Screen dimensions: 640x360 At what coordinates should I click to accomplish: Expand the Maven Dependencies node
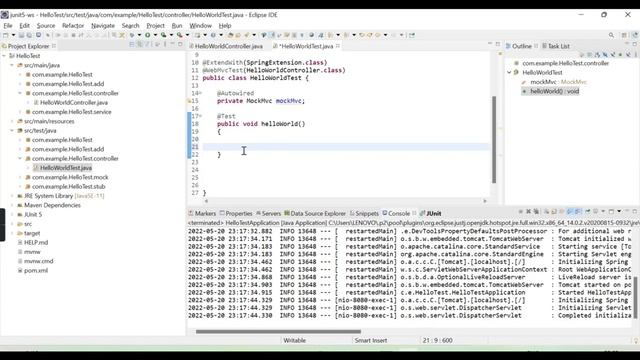click(x=12, y=205)
